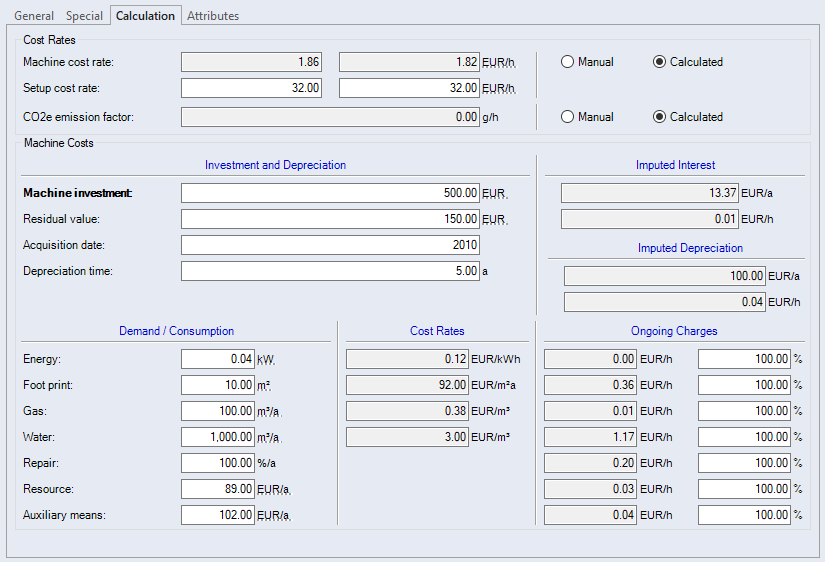Edit the Foot print area field
Screen dimensions: 825x562
(218, 385)
